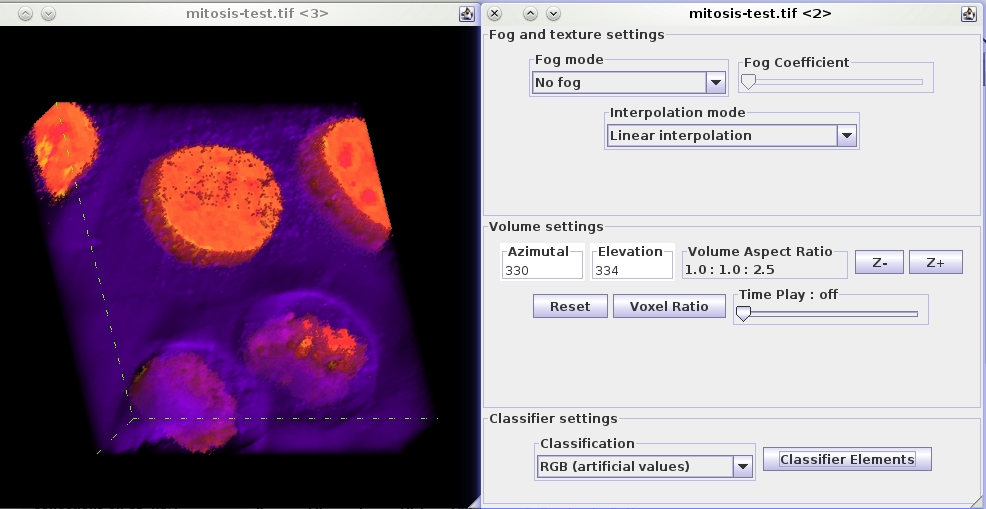Click the Elevation angle input field

(633, 271)
